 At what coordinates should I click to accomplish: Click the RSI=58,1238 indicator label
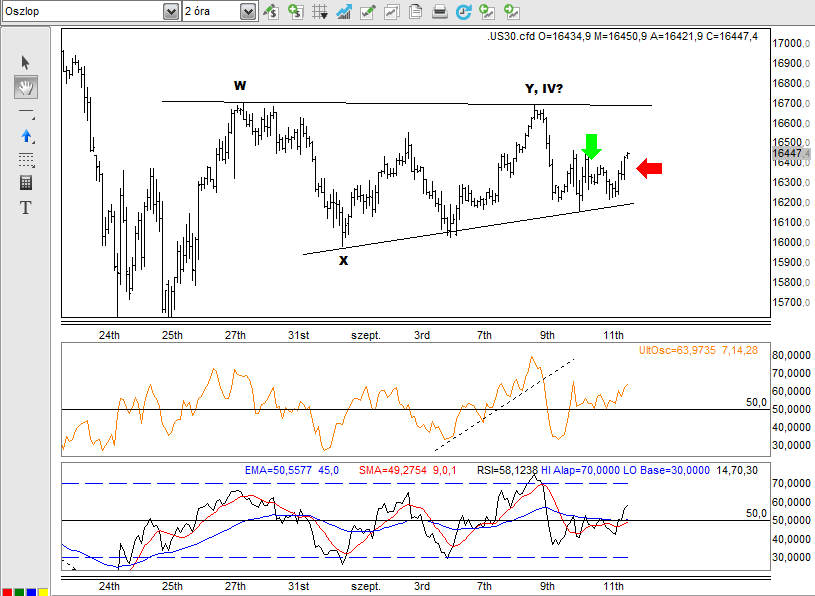point(507,470)
